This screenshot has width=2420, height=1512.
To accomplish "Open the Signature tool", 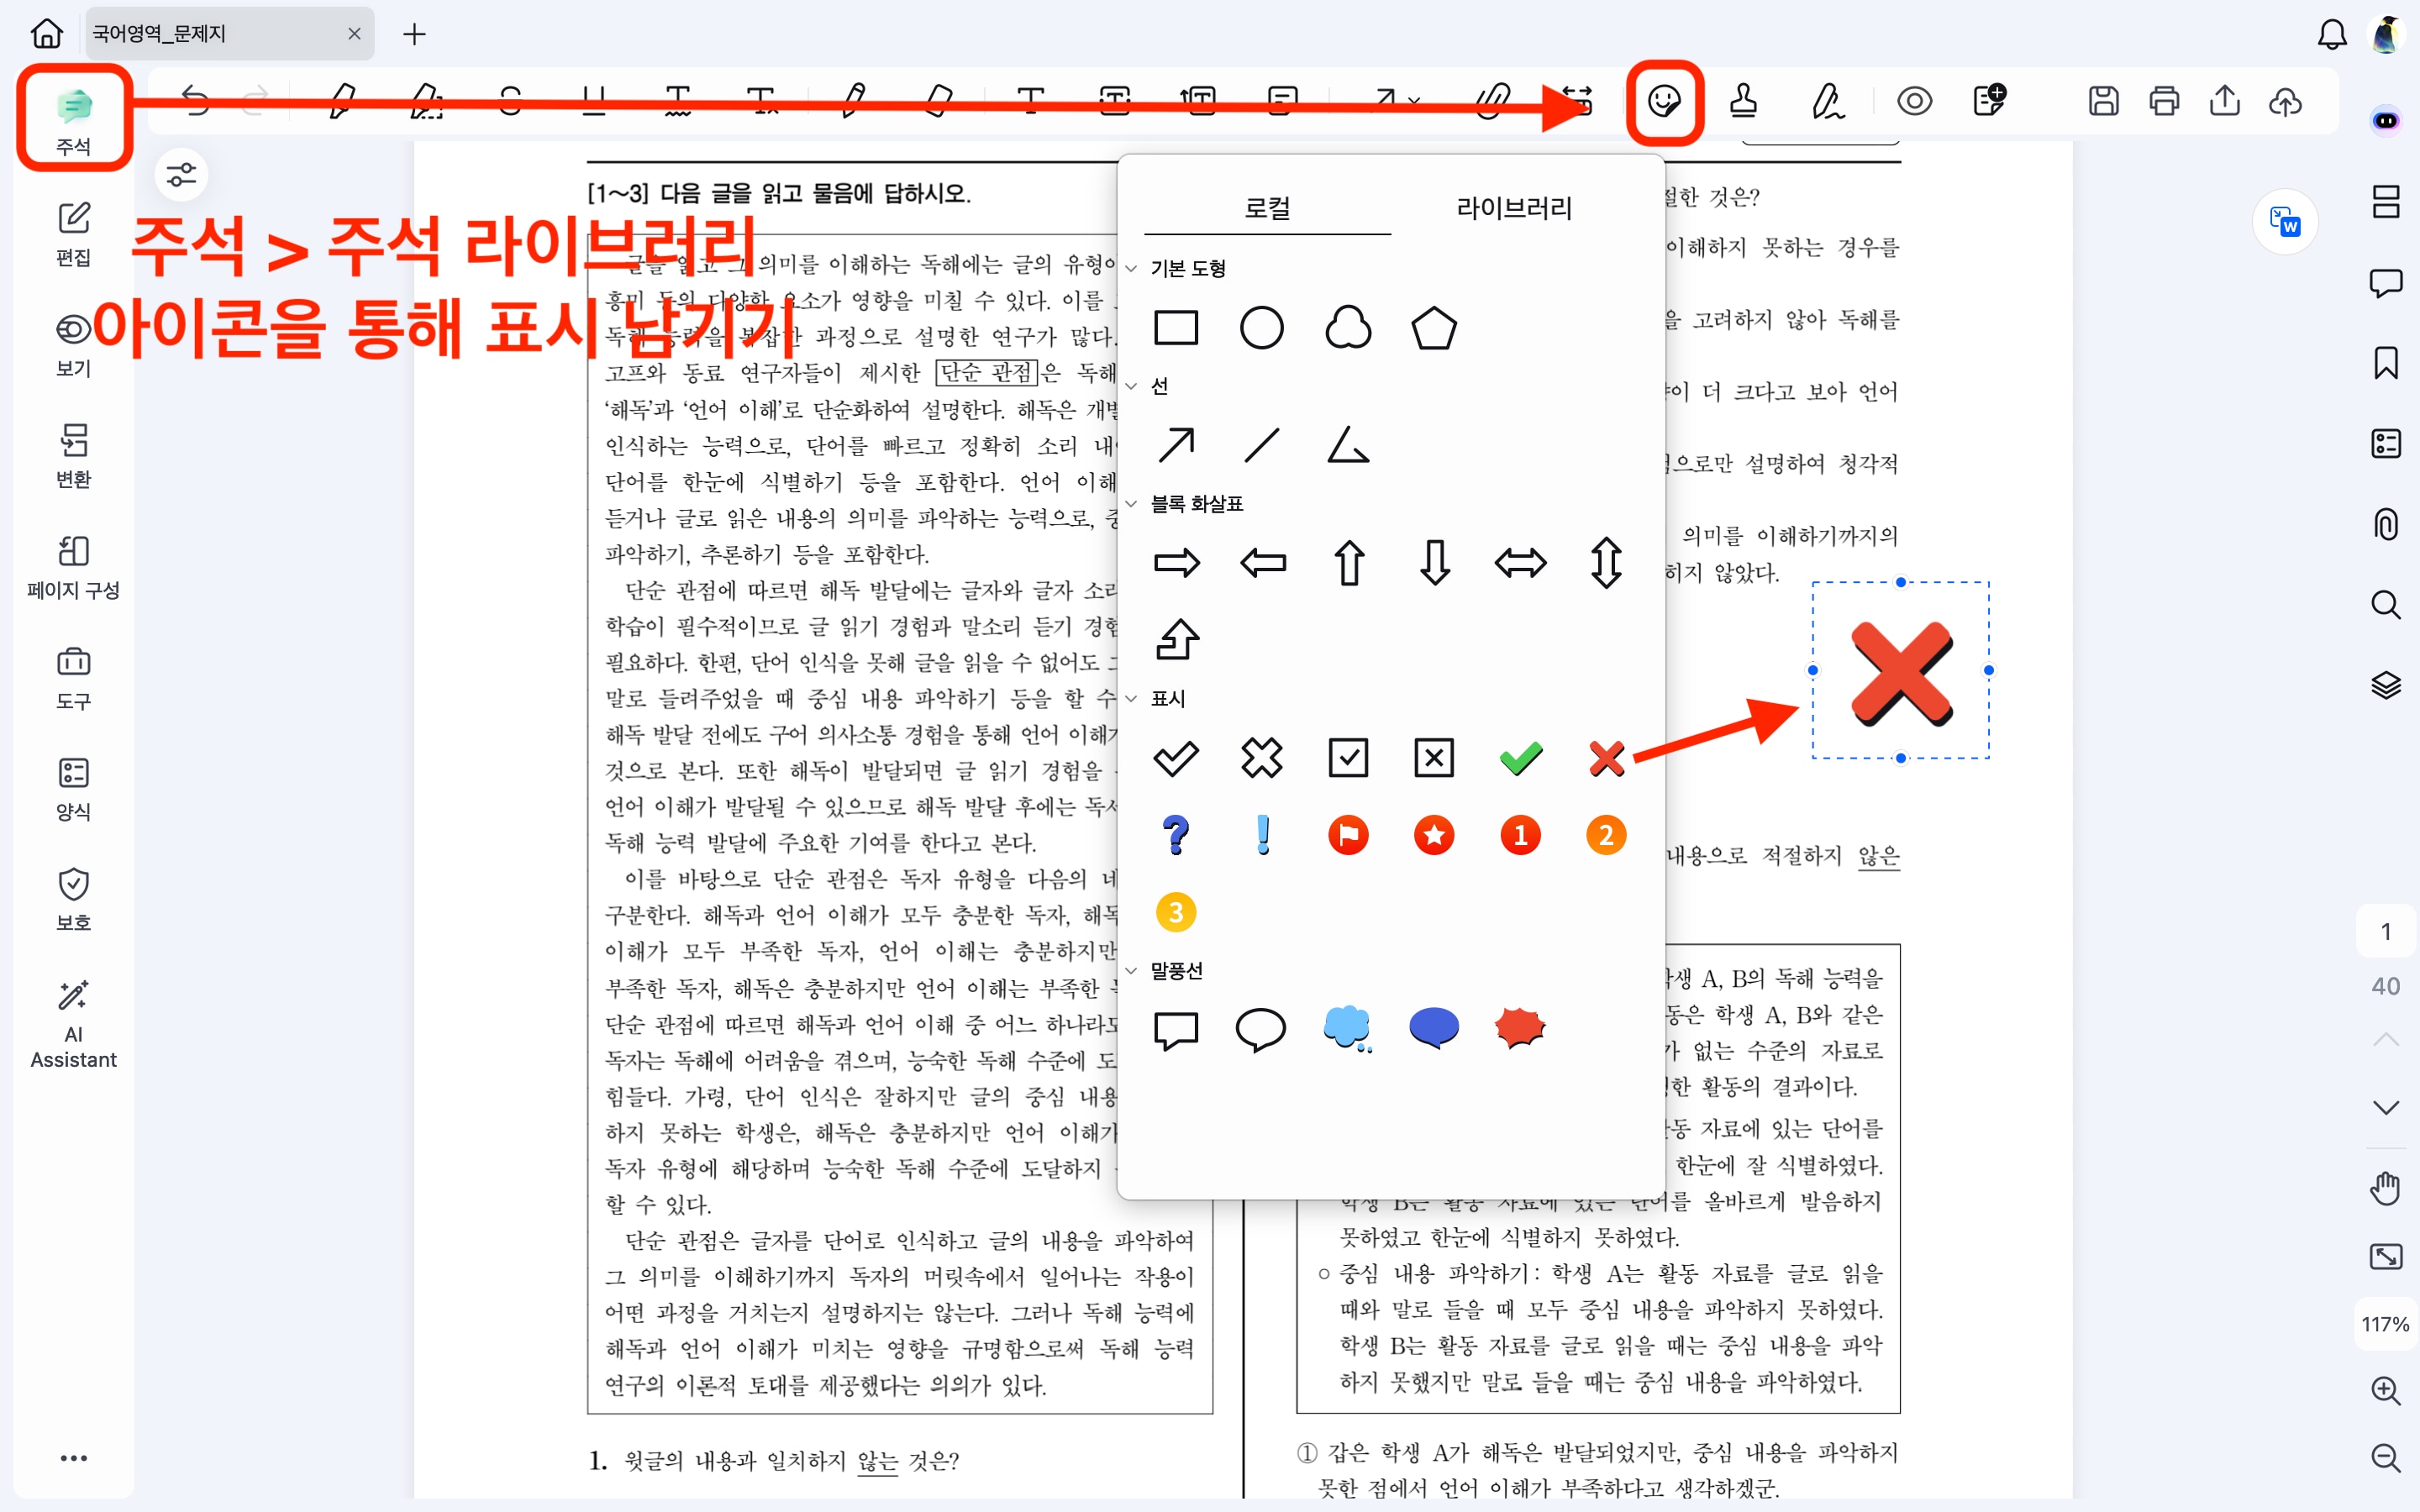I will [x=1830, y=100].
